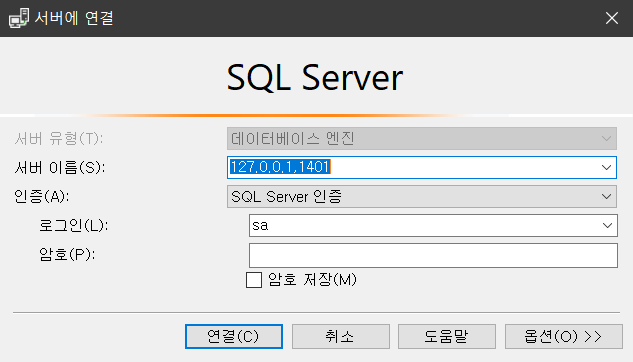Click the 연결(C) button
This screenshot has width=633, height=362.
(x=234, y=336)
